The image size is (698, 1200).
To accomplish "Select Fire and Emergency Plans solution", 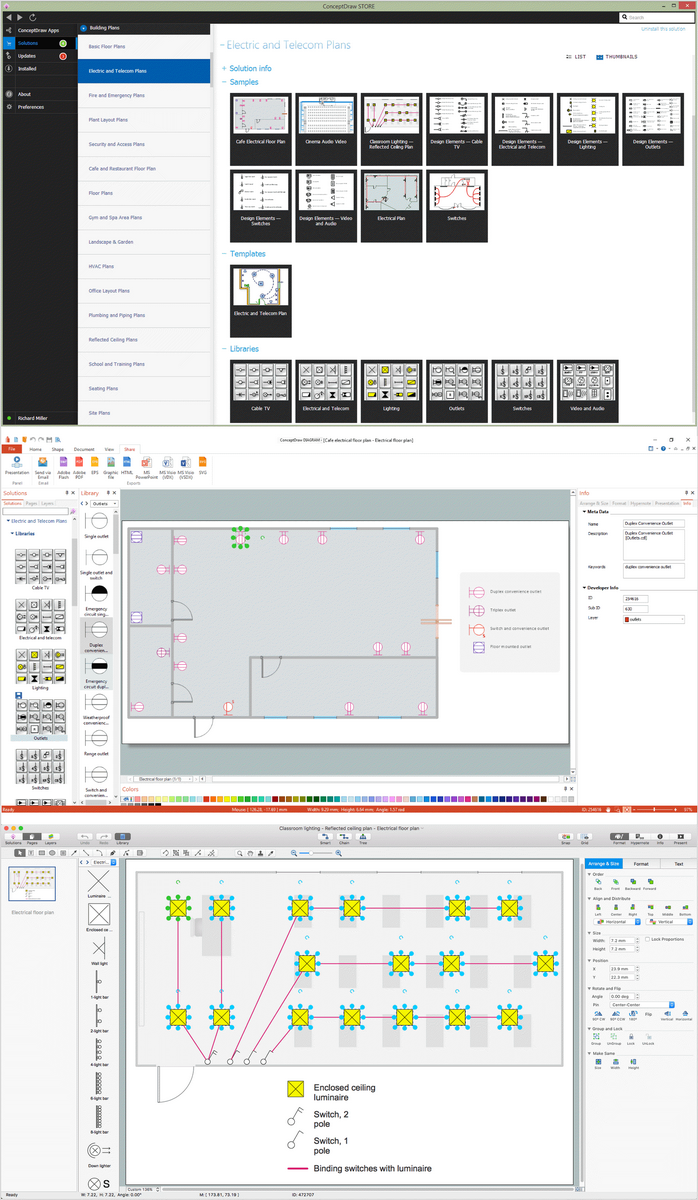I will tap(144, 95).
